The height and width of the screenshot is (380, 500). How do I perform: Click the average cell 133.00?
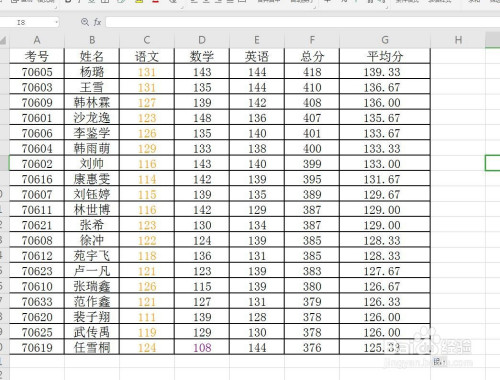point(385,164)
